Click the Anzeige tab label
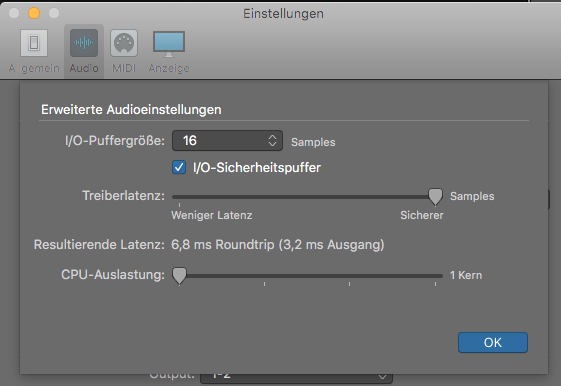The image size is (561, 386). coord(169,68)
